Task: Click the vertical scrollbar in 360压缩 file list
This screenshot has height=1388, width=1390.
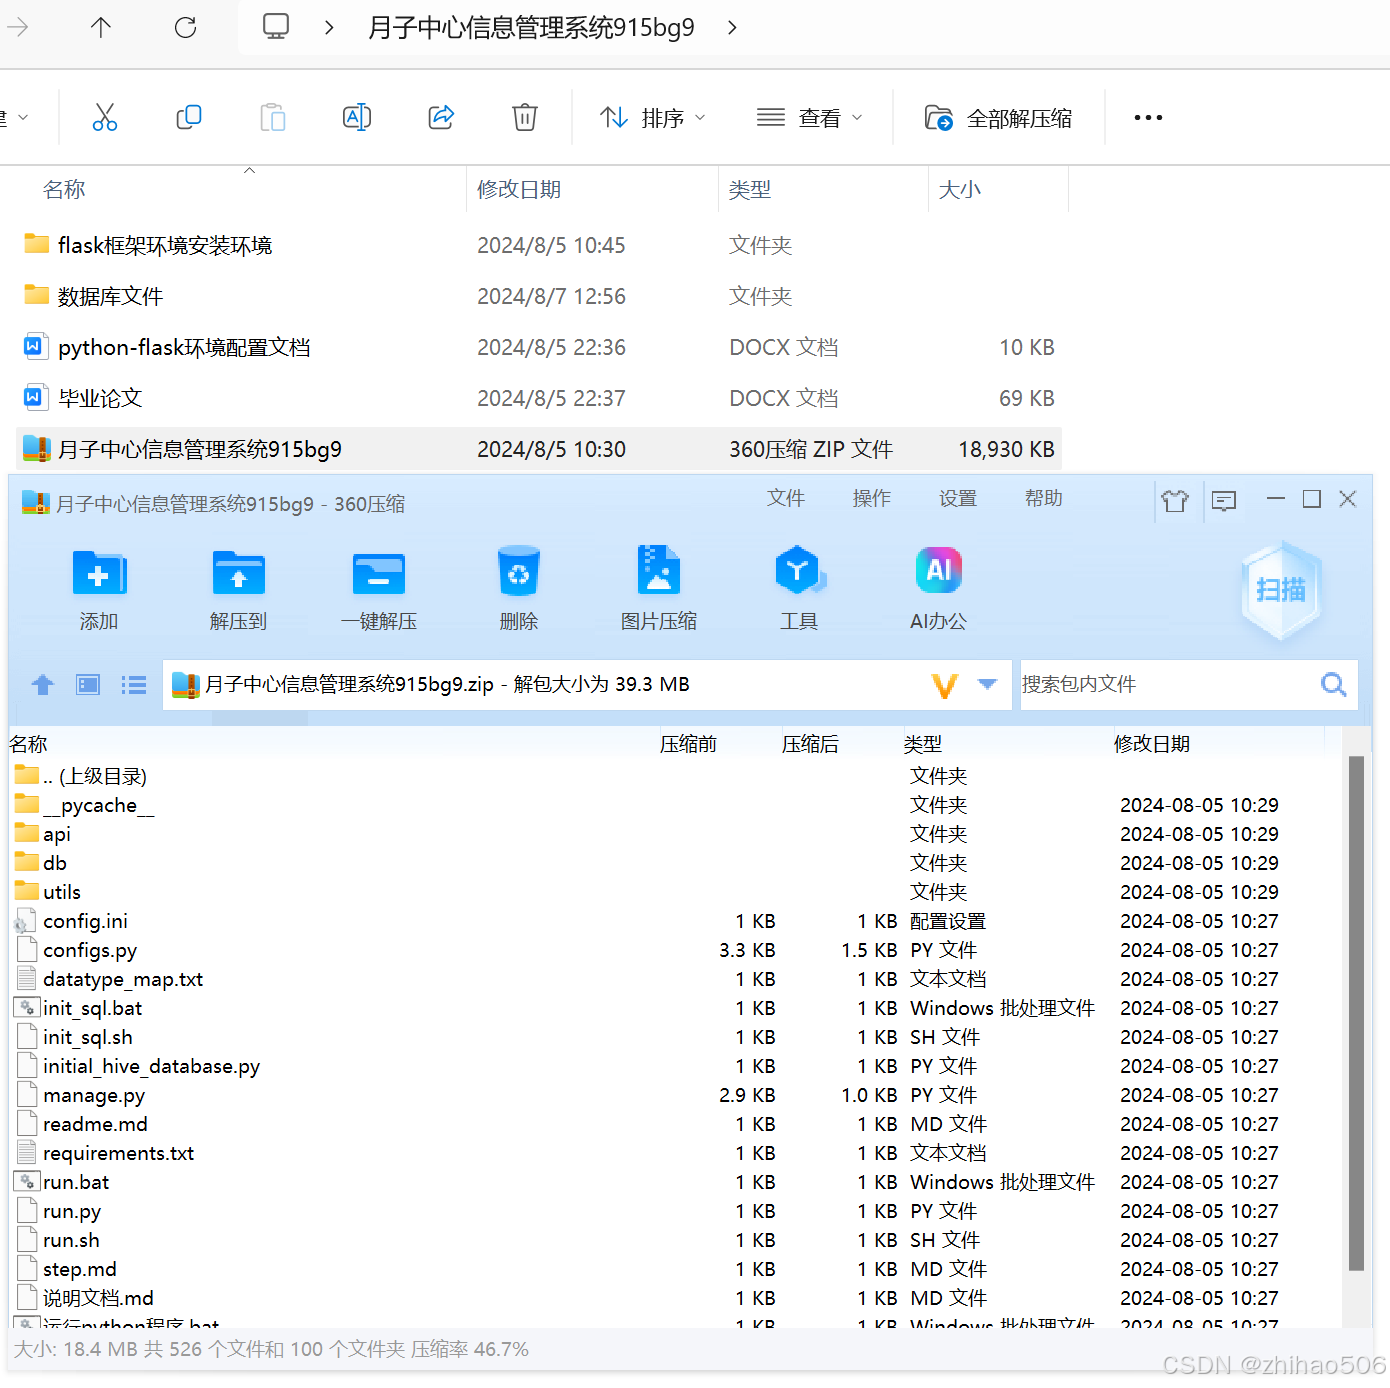Action: click(x=1356, y=1013)
